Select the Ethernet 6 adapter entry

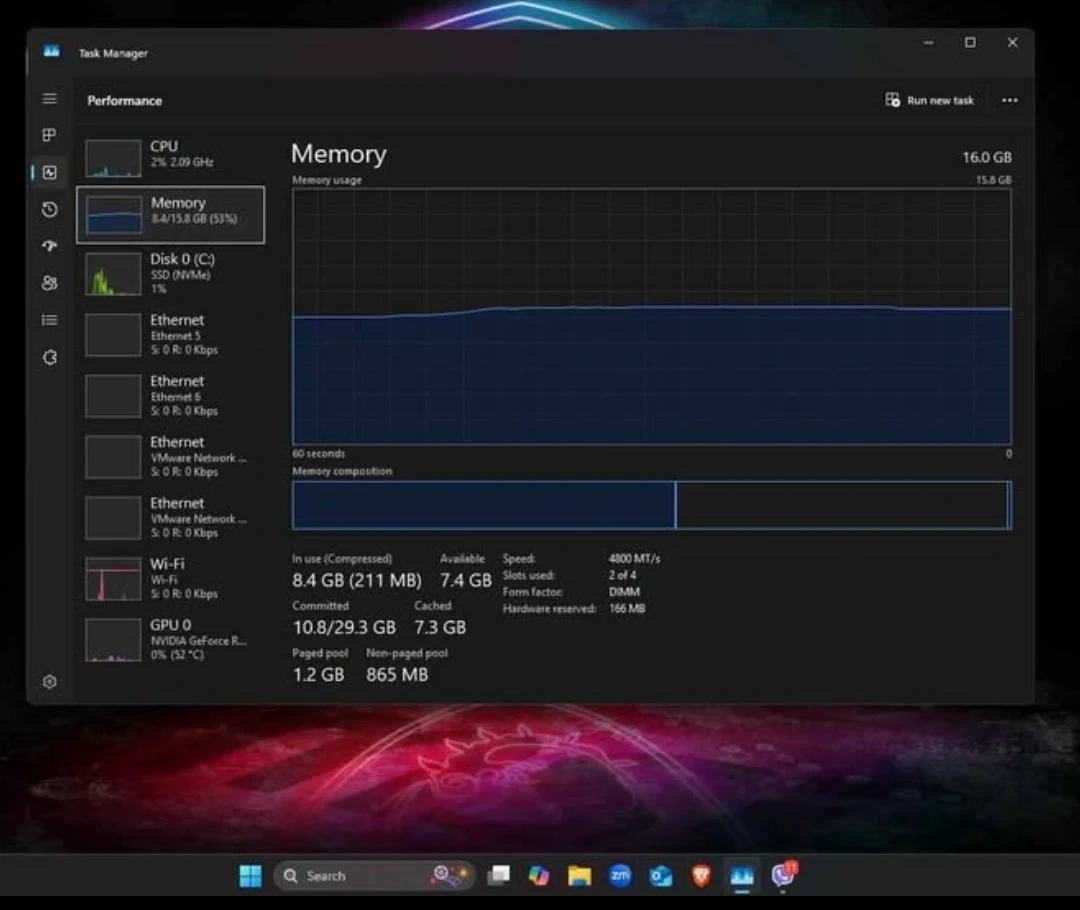pos(170,395)
